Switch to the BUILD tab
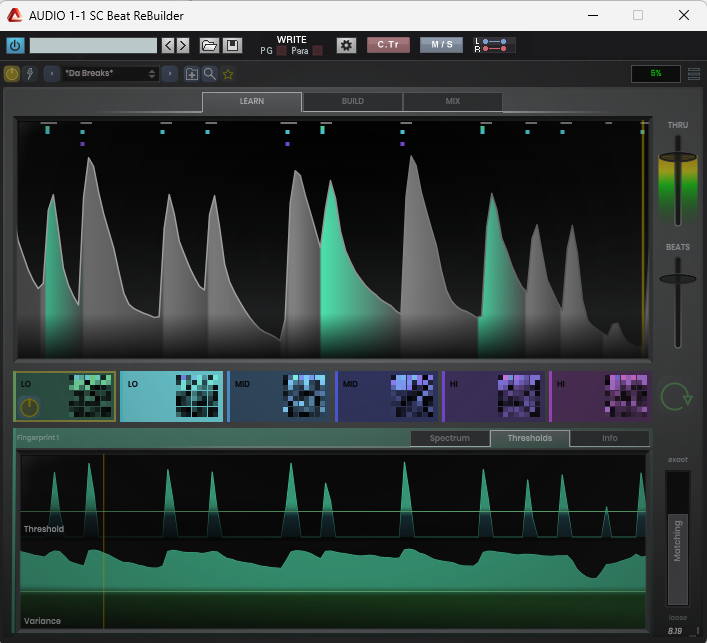 coord(353,101)
